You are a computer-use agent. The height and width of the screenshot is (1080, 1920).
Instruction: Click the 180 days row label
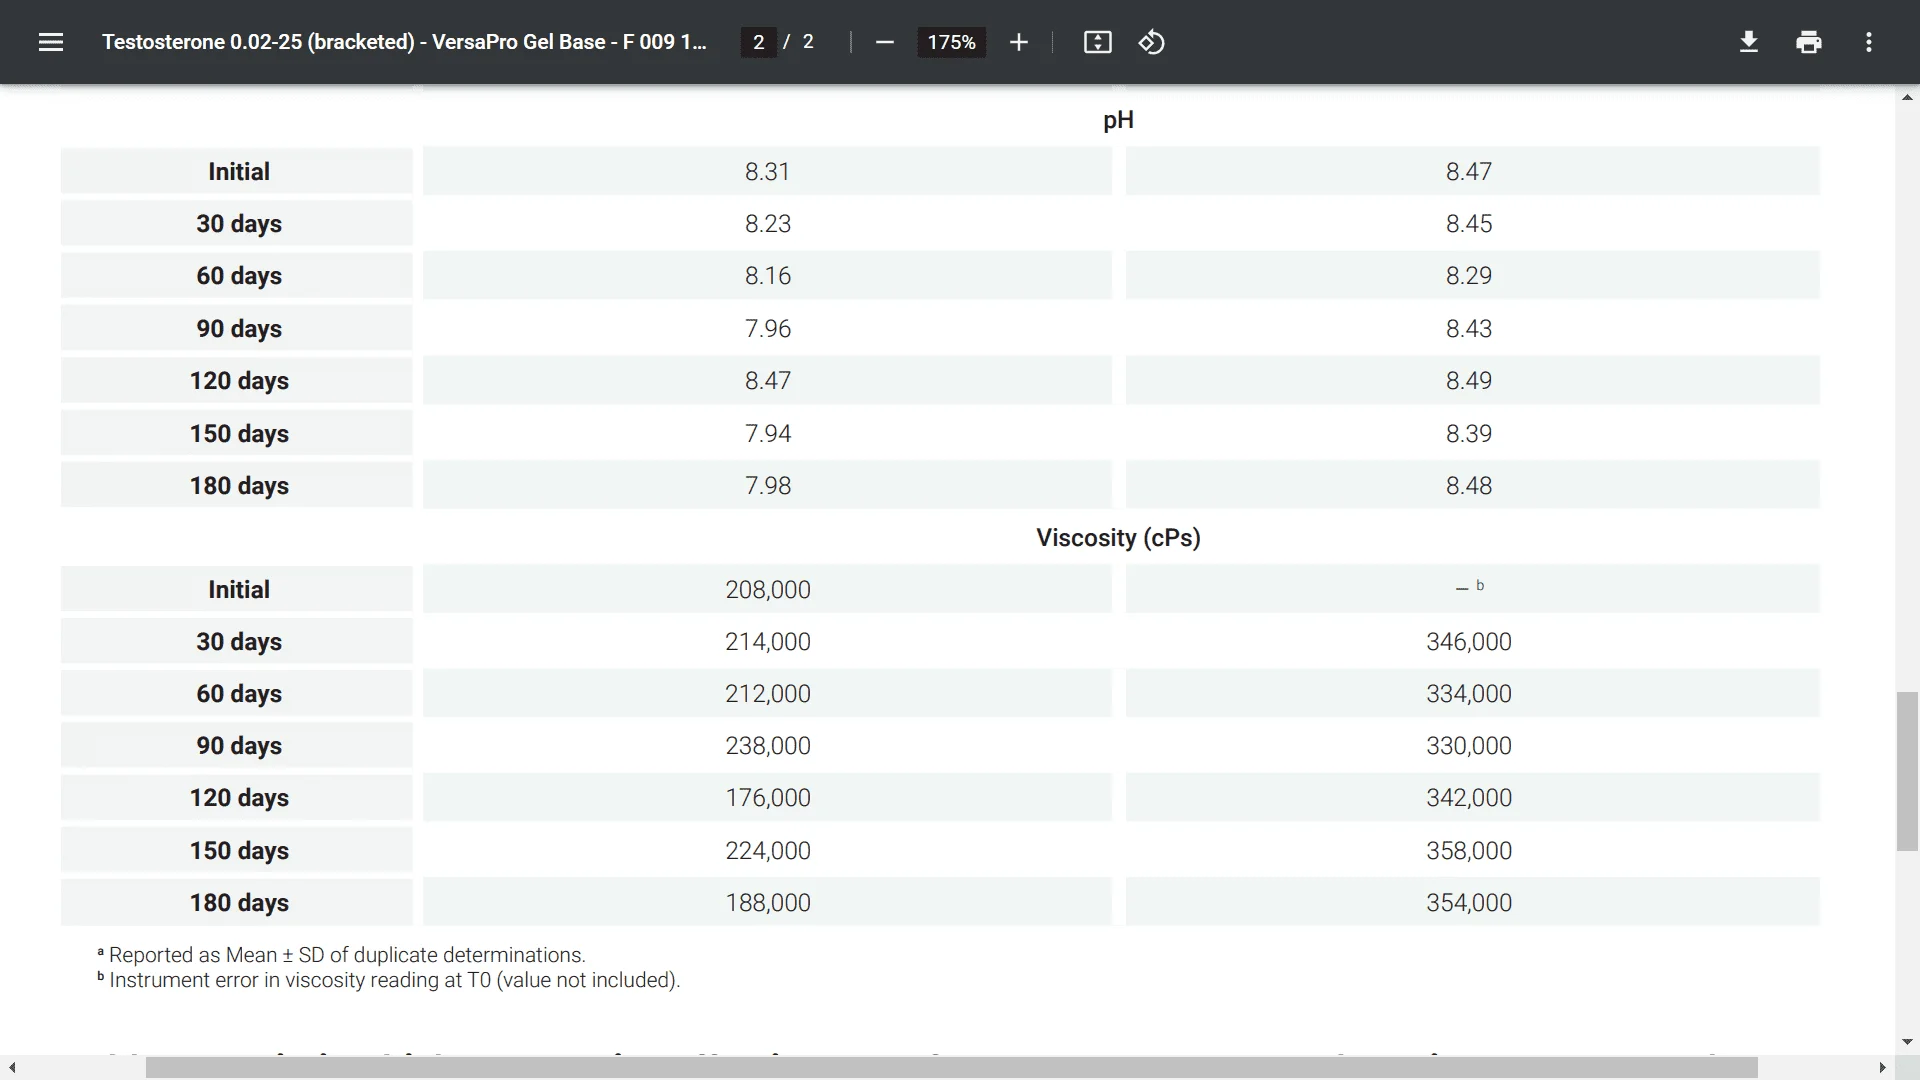pos(238,902)
